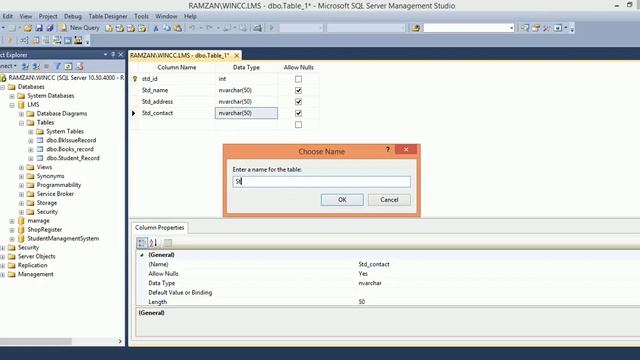This screenshot has width=640, height=360.
Task: Close the dbo.Table_1 document tab
Action: [236, 55]
